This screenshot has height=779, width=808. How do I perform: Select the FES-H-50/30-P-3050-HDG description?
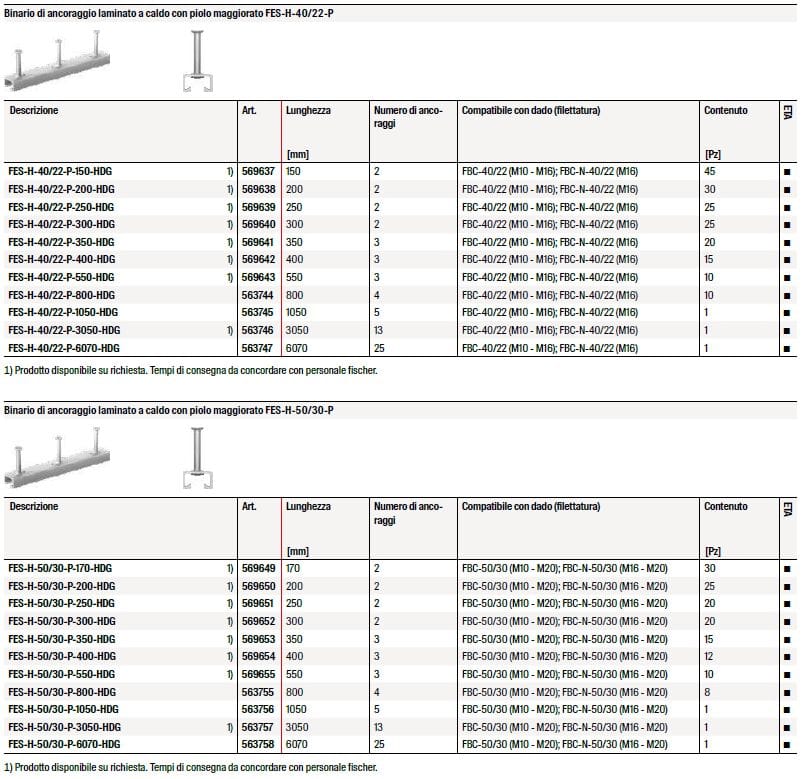point(64,727)
